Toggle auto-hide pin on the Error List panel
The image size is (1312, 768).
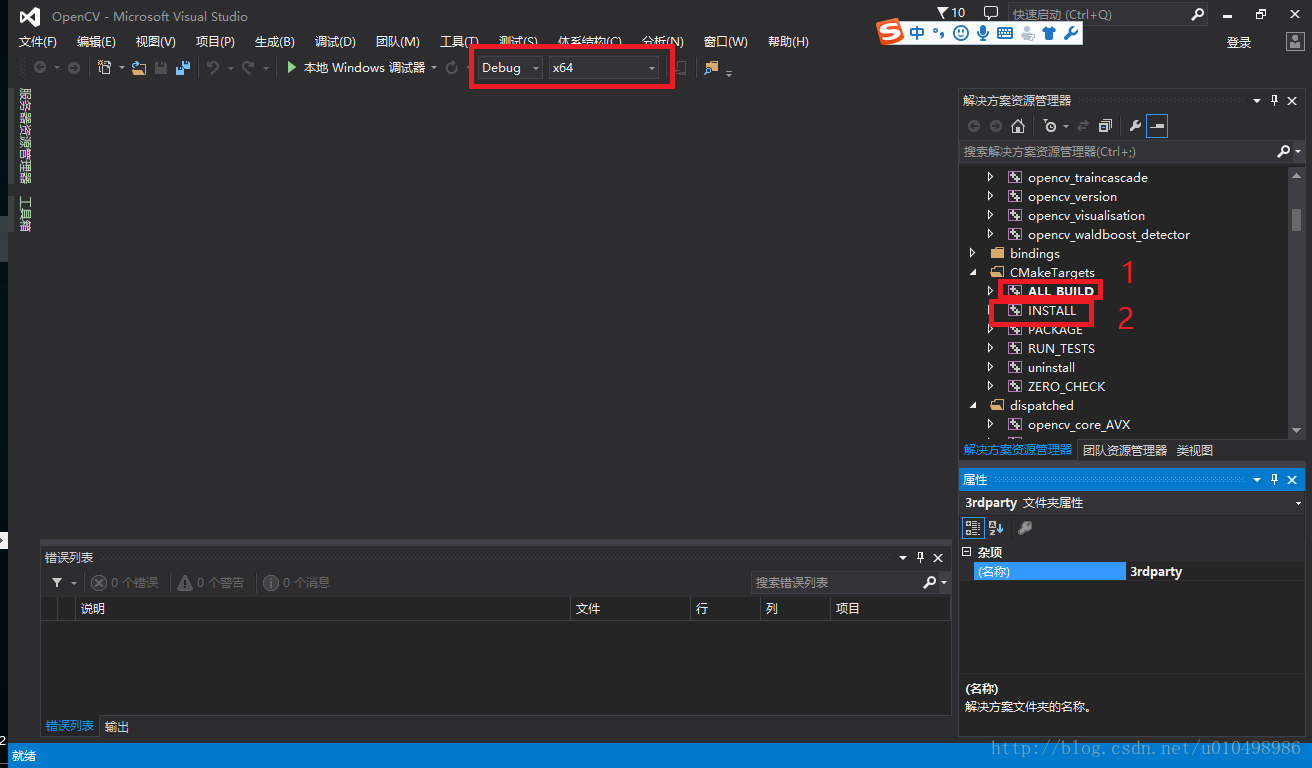tap(920, 557)
